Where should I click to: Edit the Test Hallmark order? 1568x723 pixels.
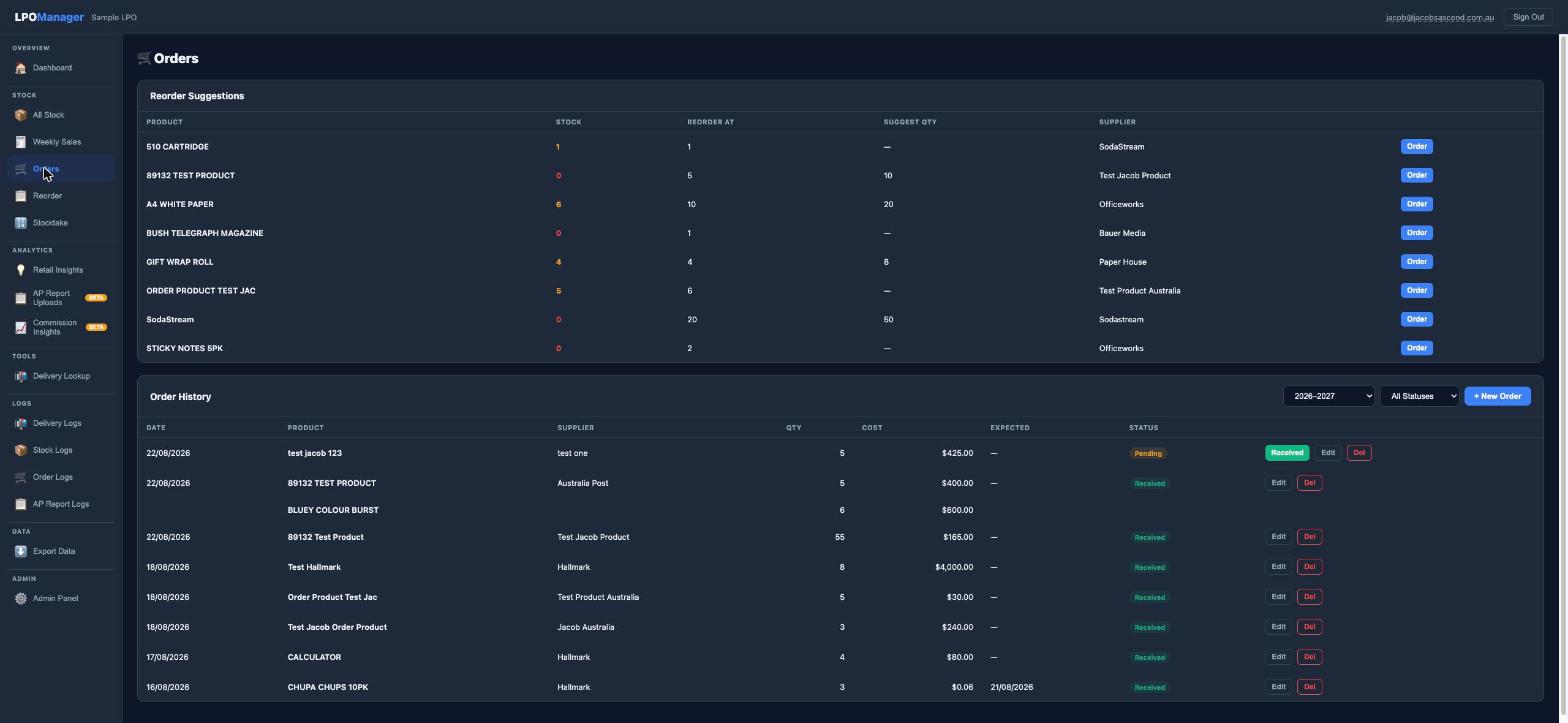tap(1278, 567)
